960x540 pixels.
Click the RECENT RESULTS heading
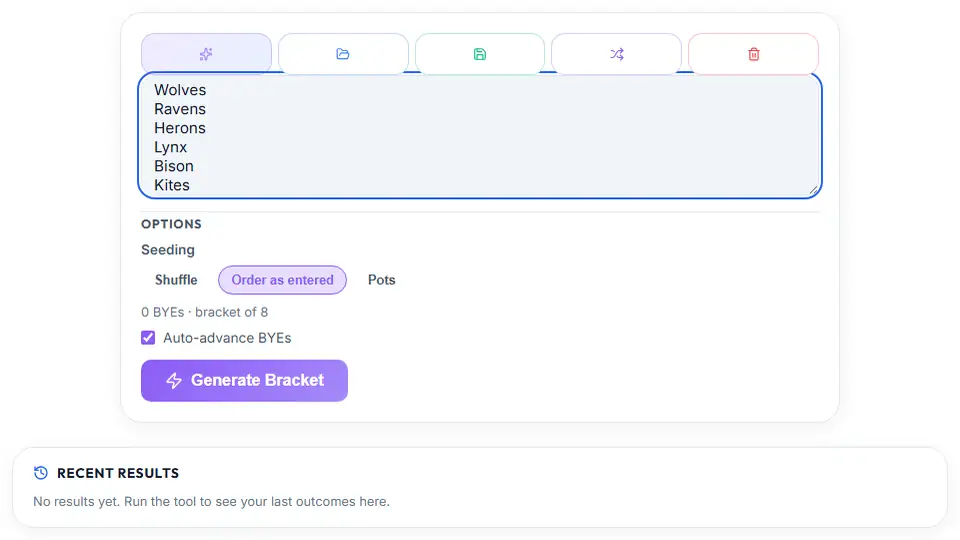[118, 473]
